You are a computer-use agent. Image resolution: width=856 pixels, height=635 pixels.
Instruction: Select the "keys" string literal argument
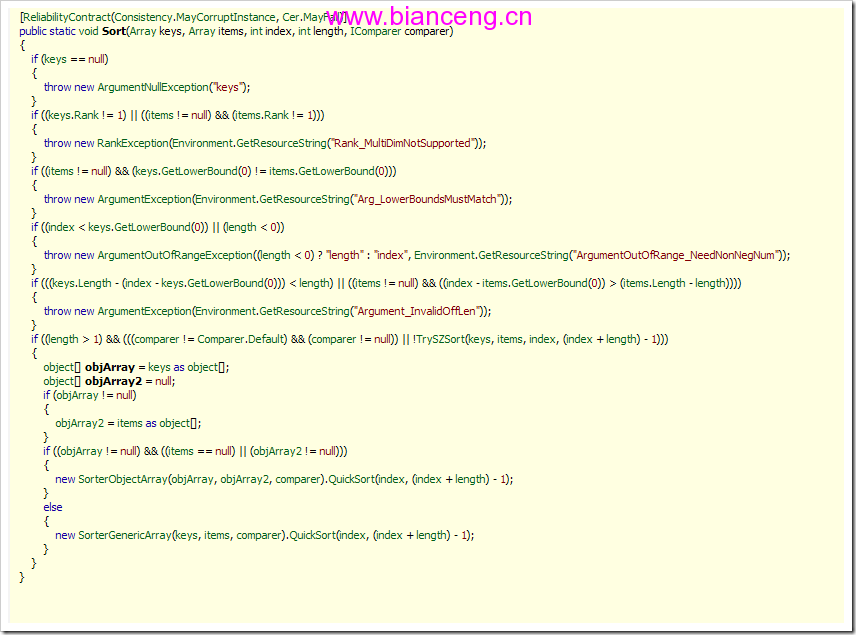pos(228,87)
